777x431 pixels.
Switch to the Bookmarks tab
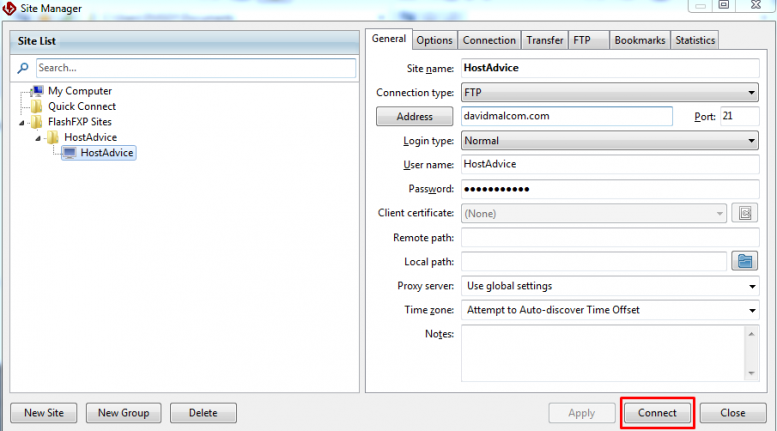639,40
